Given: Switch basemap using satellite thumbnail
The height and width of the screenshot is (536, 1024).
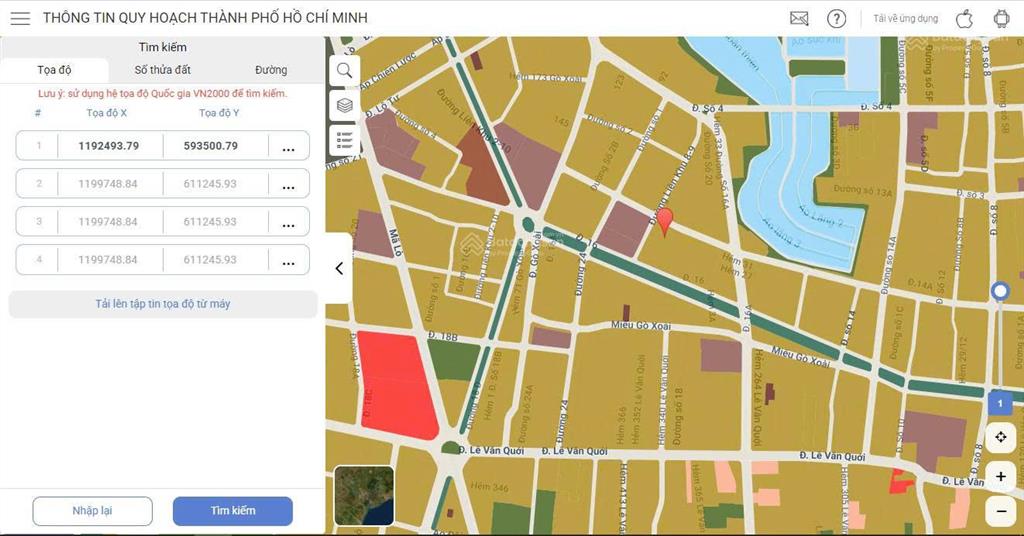Looking at the screenshot, I should click(364, 495).
